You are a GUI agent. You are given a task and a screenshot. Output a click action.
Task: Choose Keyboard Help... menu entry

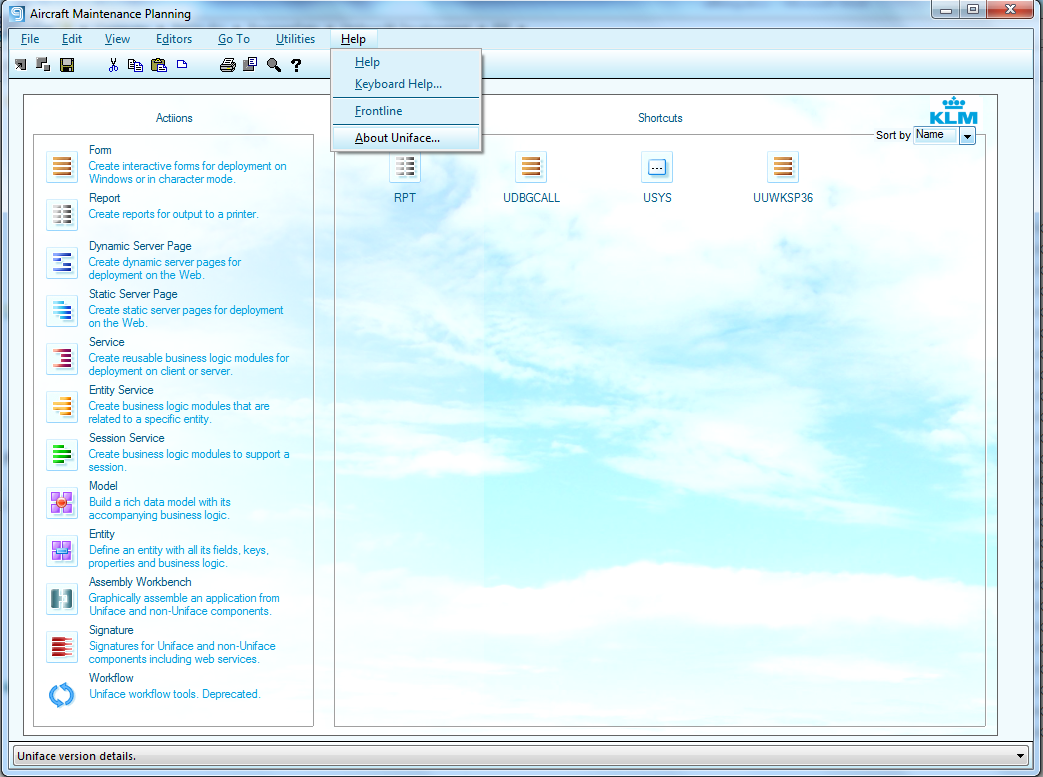(398, 84)
